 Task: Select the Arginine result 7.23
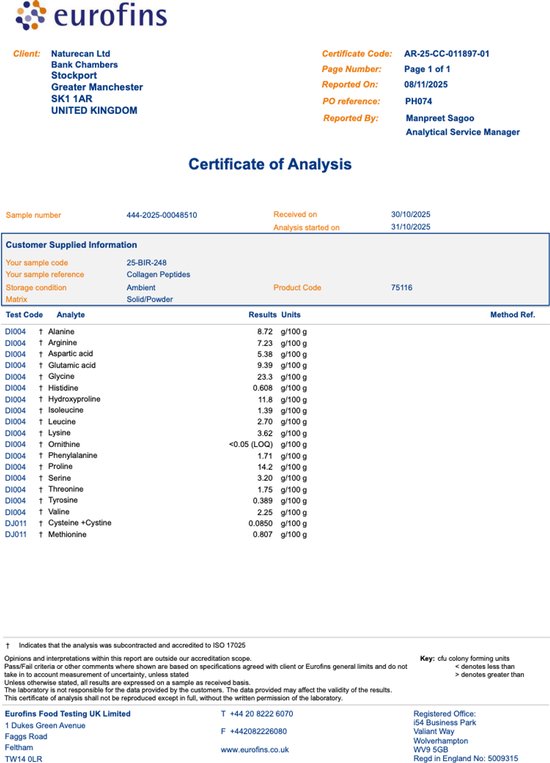[x=265, y=343]
